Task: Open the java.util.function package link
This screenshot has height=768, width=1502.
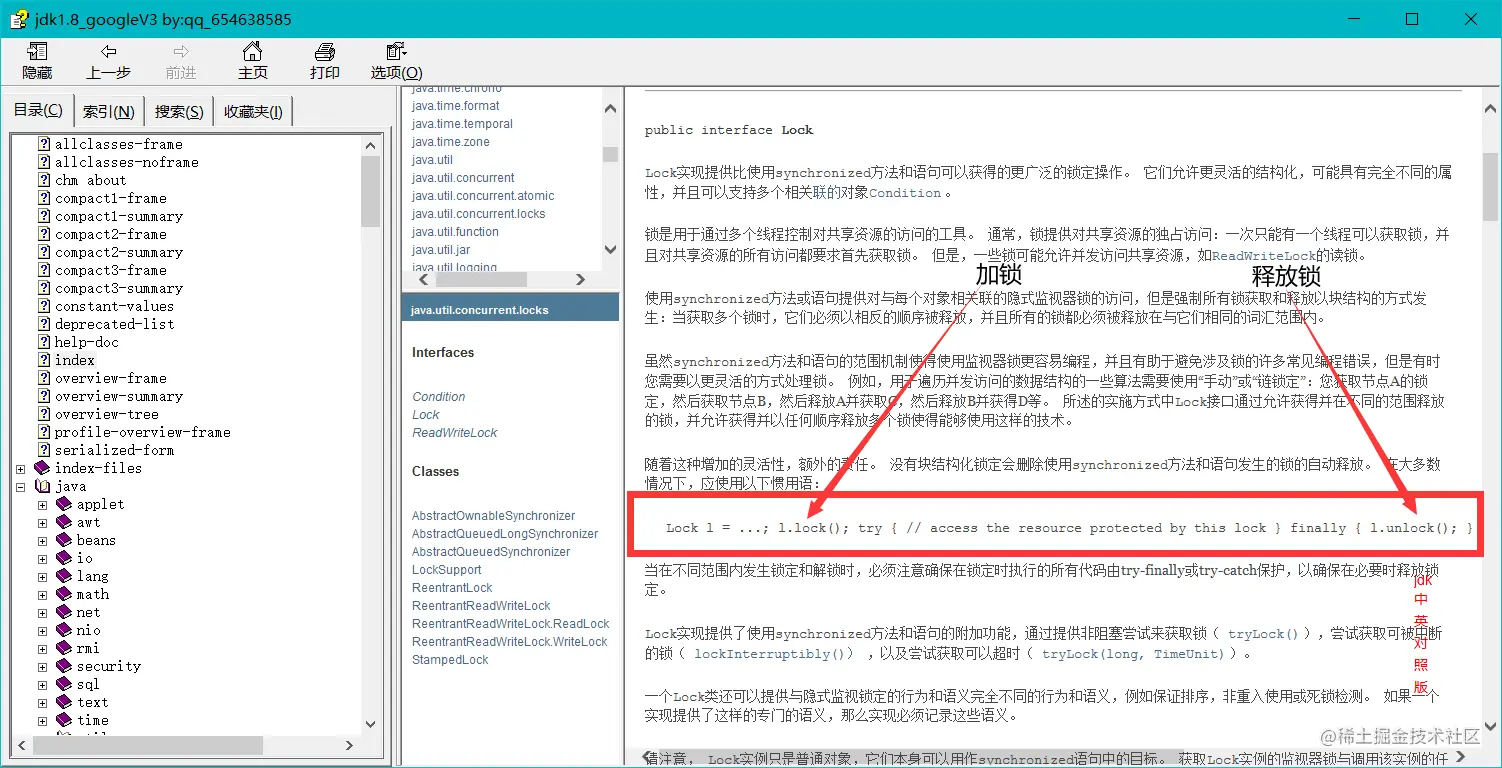Action: pos(455,232)
